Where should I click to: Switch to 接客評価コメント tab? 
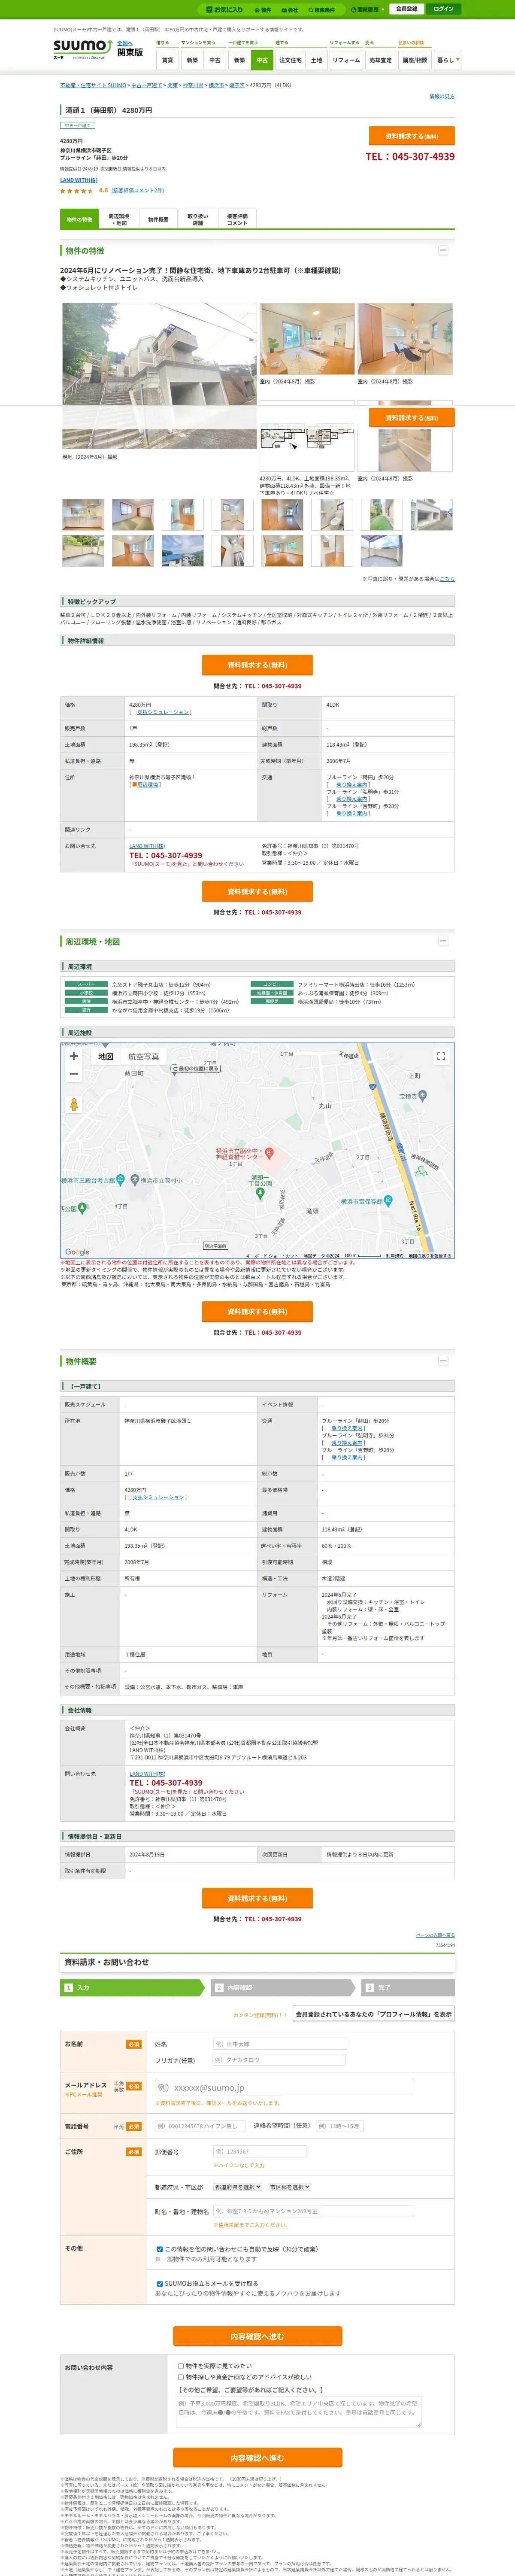pyautogui.click(x=237, y=220)
